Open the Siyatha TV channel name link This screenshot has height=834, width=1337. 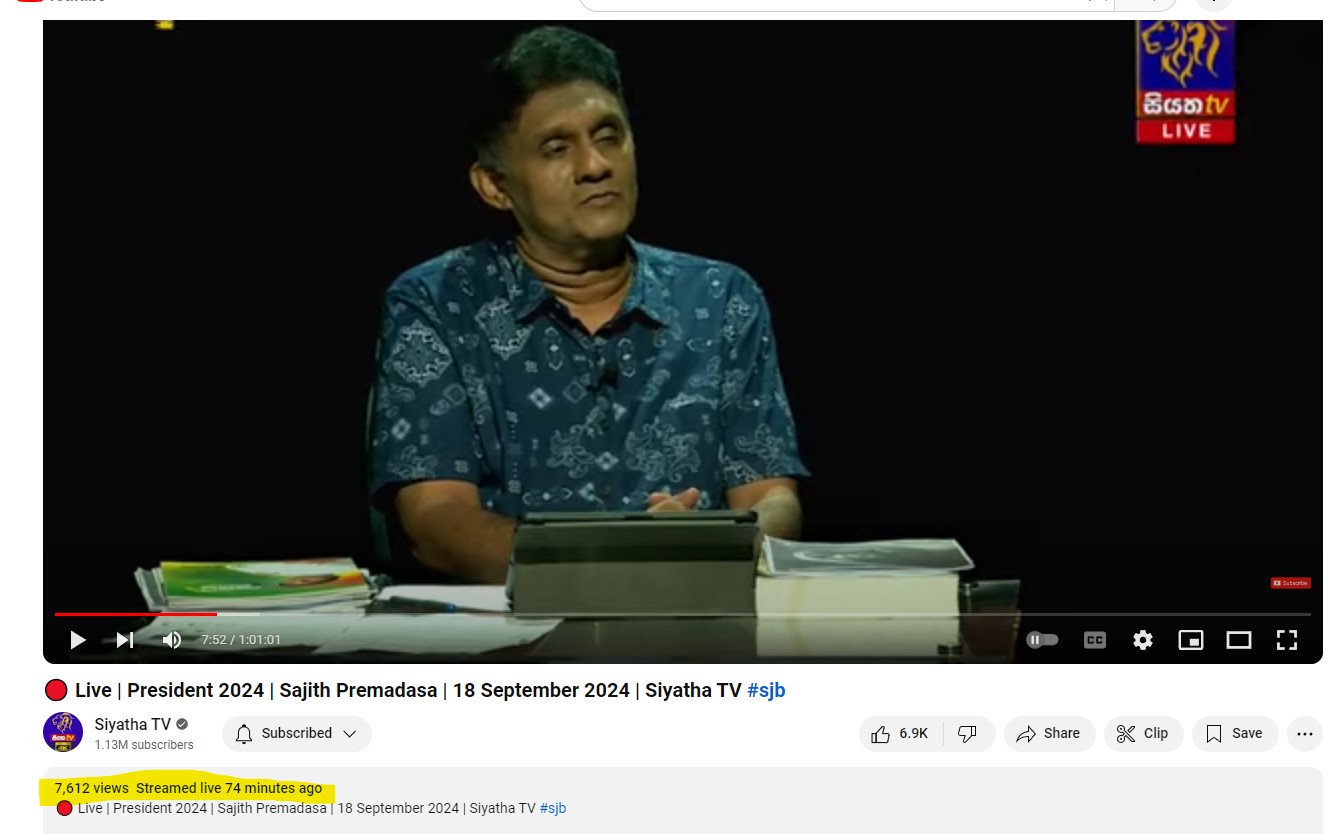click(133, 724)
